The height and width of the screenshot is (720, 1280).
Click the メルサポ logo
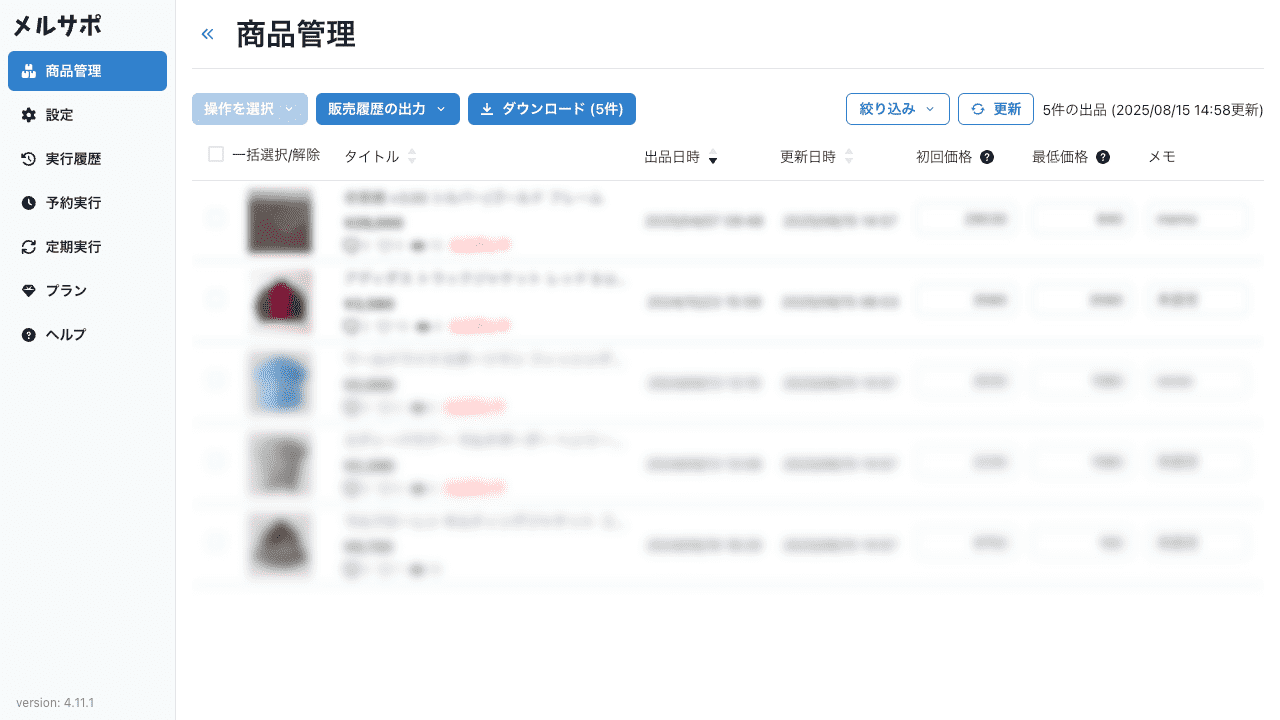[57, 26]
